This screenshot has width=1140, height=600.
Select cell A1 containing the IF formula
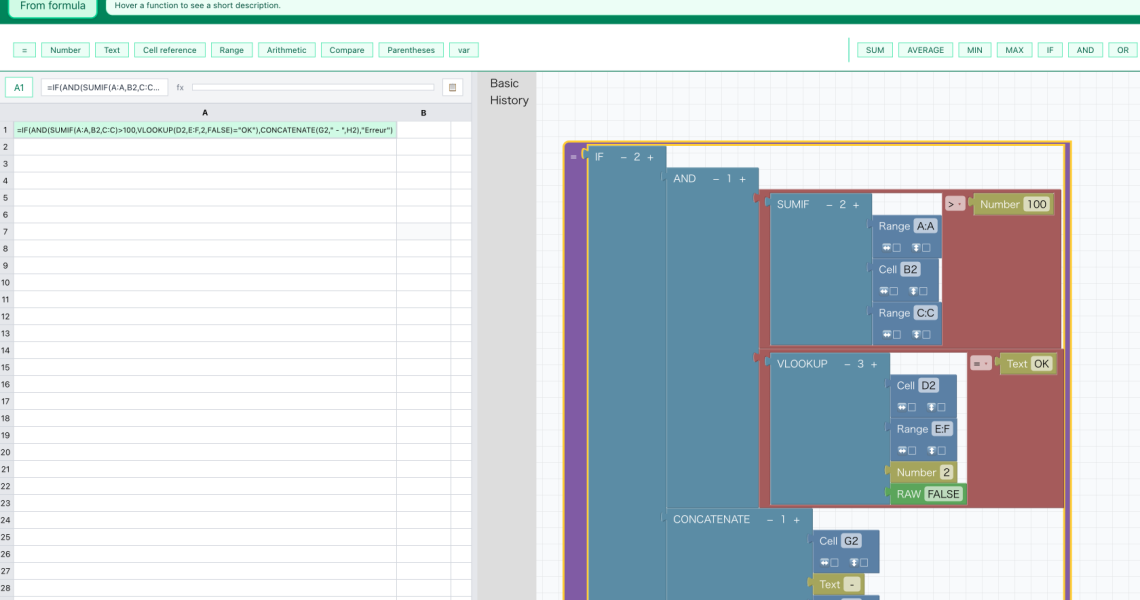point(205,130)
